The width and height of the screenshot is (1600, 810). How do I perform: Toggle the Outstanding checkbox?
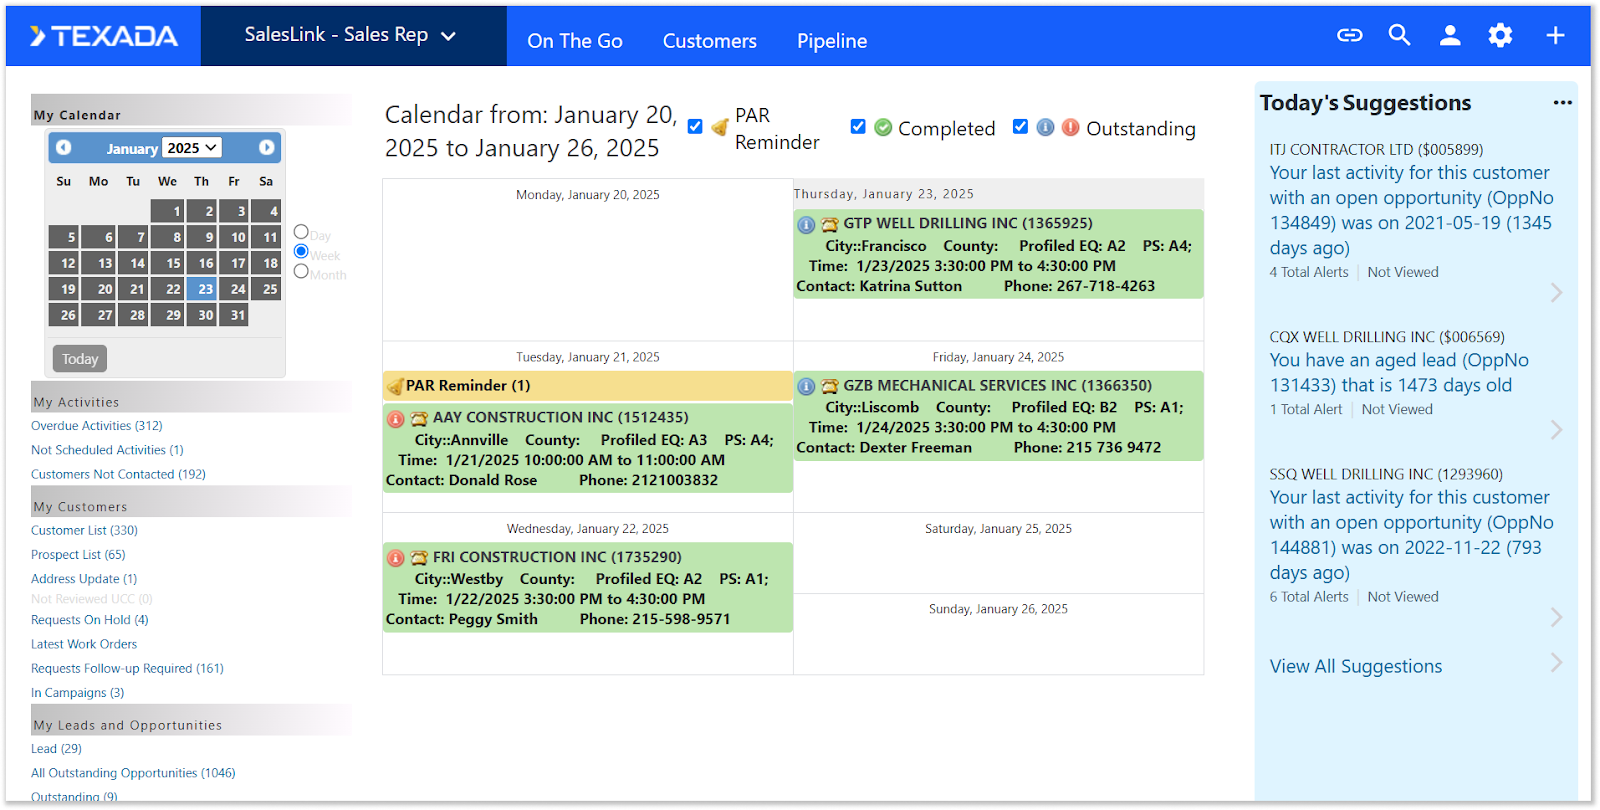pos(1020,127)
